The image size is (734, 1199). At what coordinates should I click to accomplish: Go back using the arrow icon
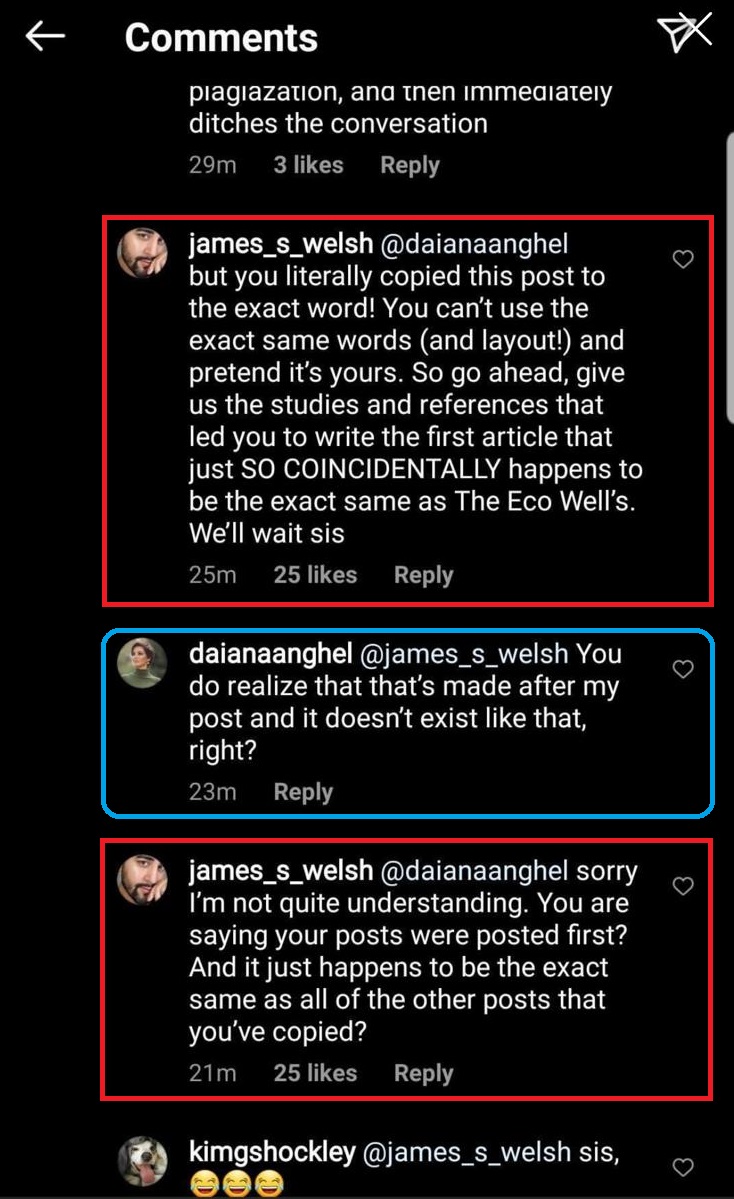(x=45, y=37)
